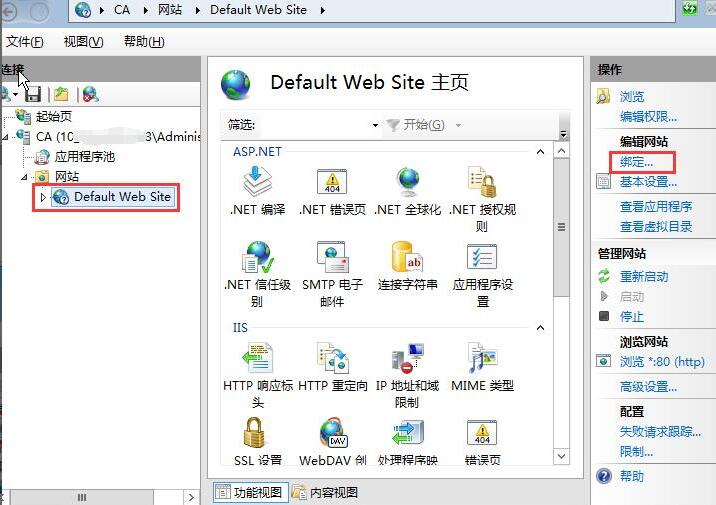The height and width of the screenshot is (505, 716).
Task: Select 应用程序池 in connections tree
Action: (84, 157)
